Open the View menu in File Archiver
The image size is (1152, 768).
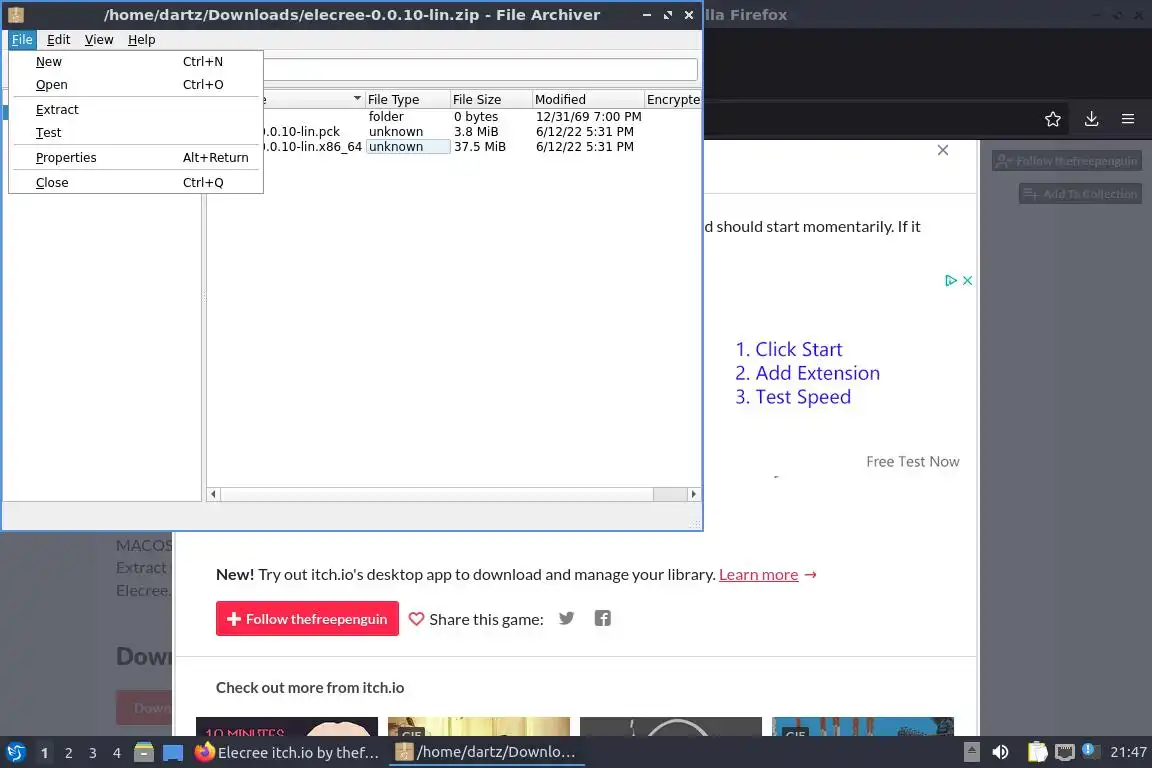98,40
